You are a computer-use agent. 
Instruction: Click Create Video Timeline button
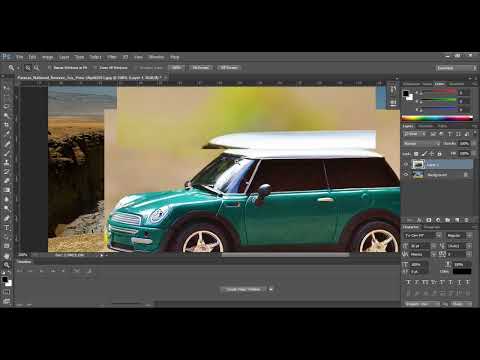click(243, 289)
